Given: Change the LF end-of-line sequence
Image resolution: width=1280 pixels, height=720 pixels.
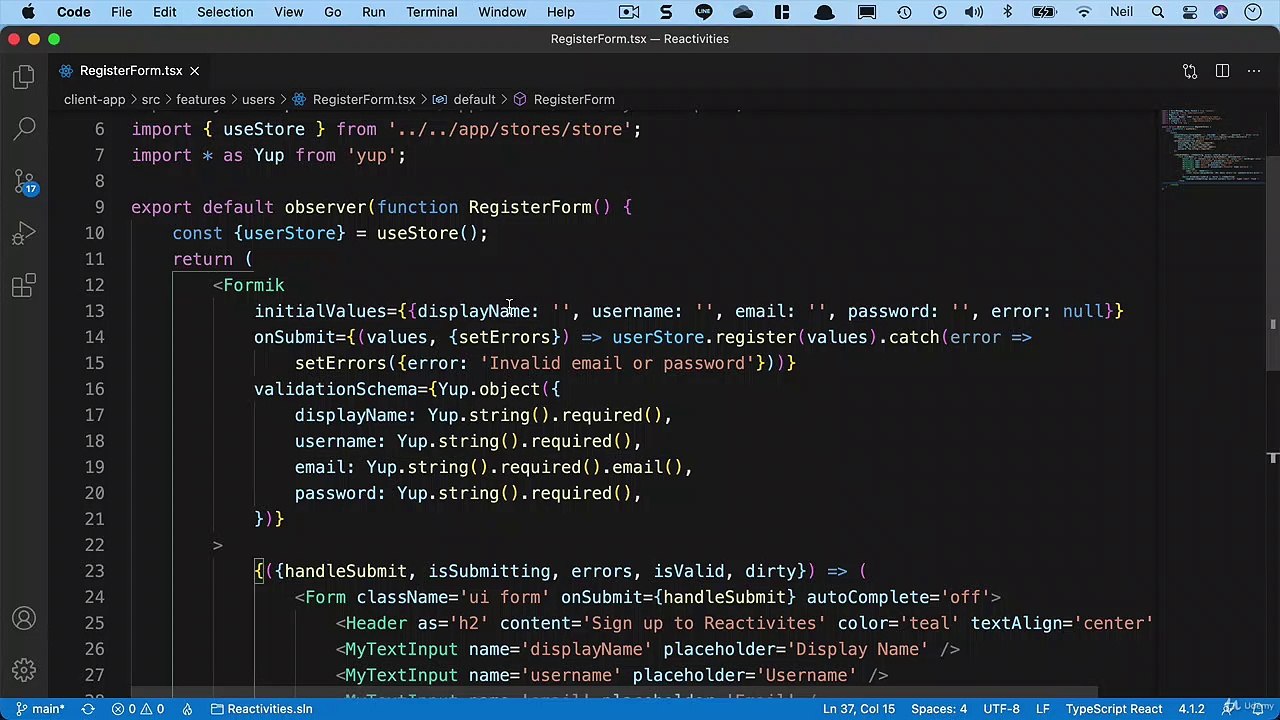Looking at the screenshot, I should [x=1042, y=709].
